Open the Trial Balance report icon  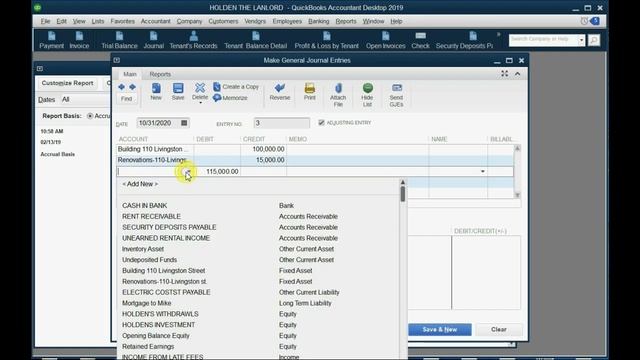point(119,40)
